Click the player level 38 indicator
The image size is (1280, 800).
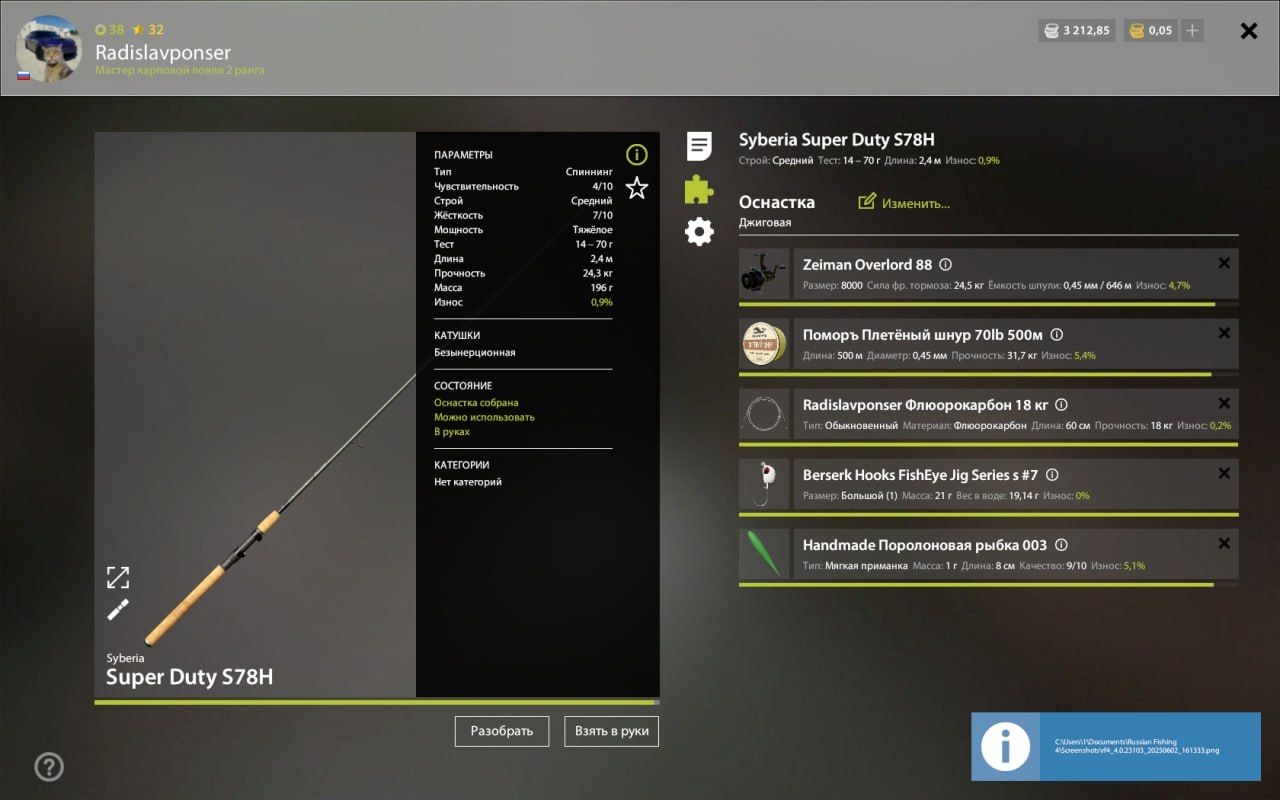pos(110,30)
